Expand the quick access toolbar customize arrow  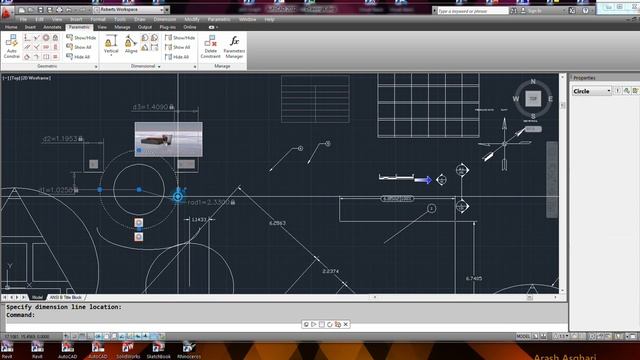(x=167, y=10)
